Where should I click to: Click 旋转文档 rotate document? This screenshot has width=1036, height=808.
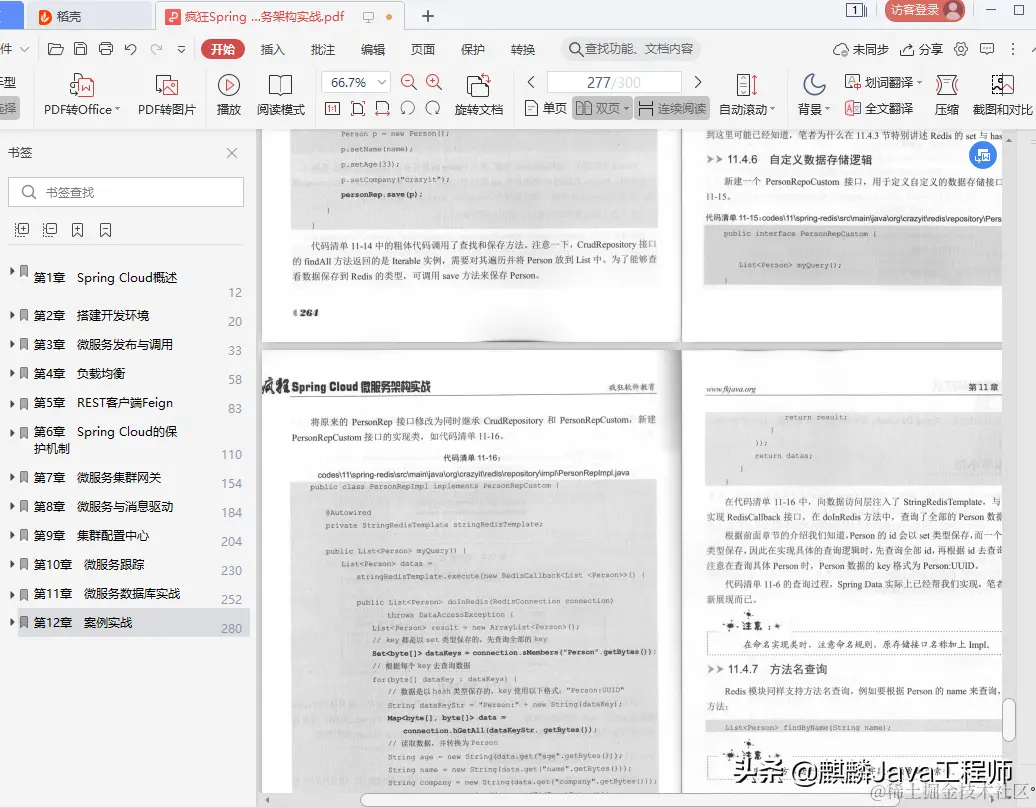[479, 95]
